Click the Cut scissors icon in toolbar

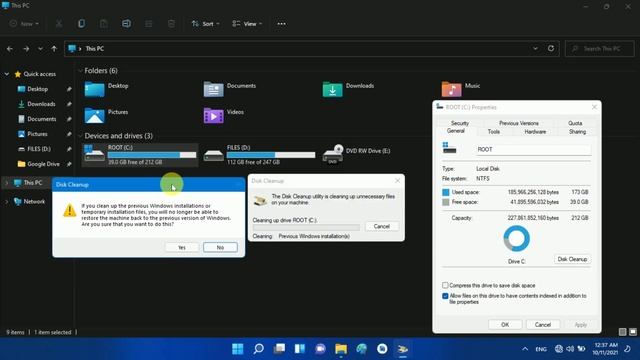(x=59, y=24)
